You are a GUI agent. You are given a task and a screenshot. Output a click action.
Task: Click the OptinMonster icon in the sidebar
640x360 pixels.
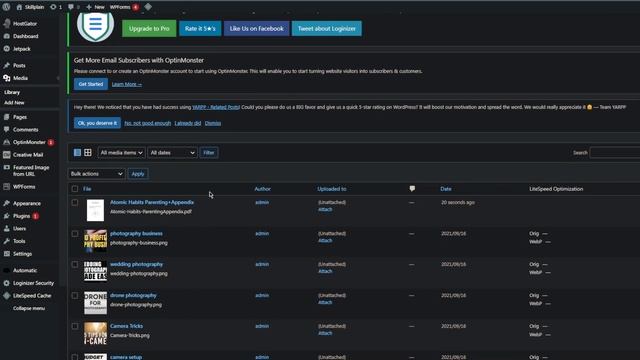pos(7,142)
